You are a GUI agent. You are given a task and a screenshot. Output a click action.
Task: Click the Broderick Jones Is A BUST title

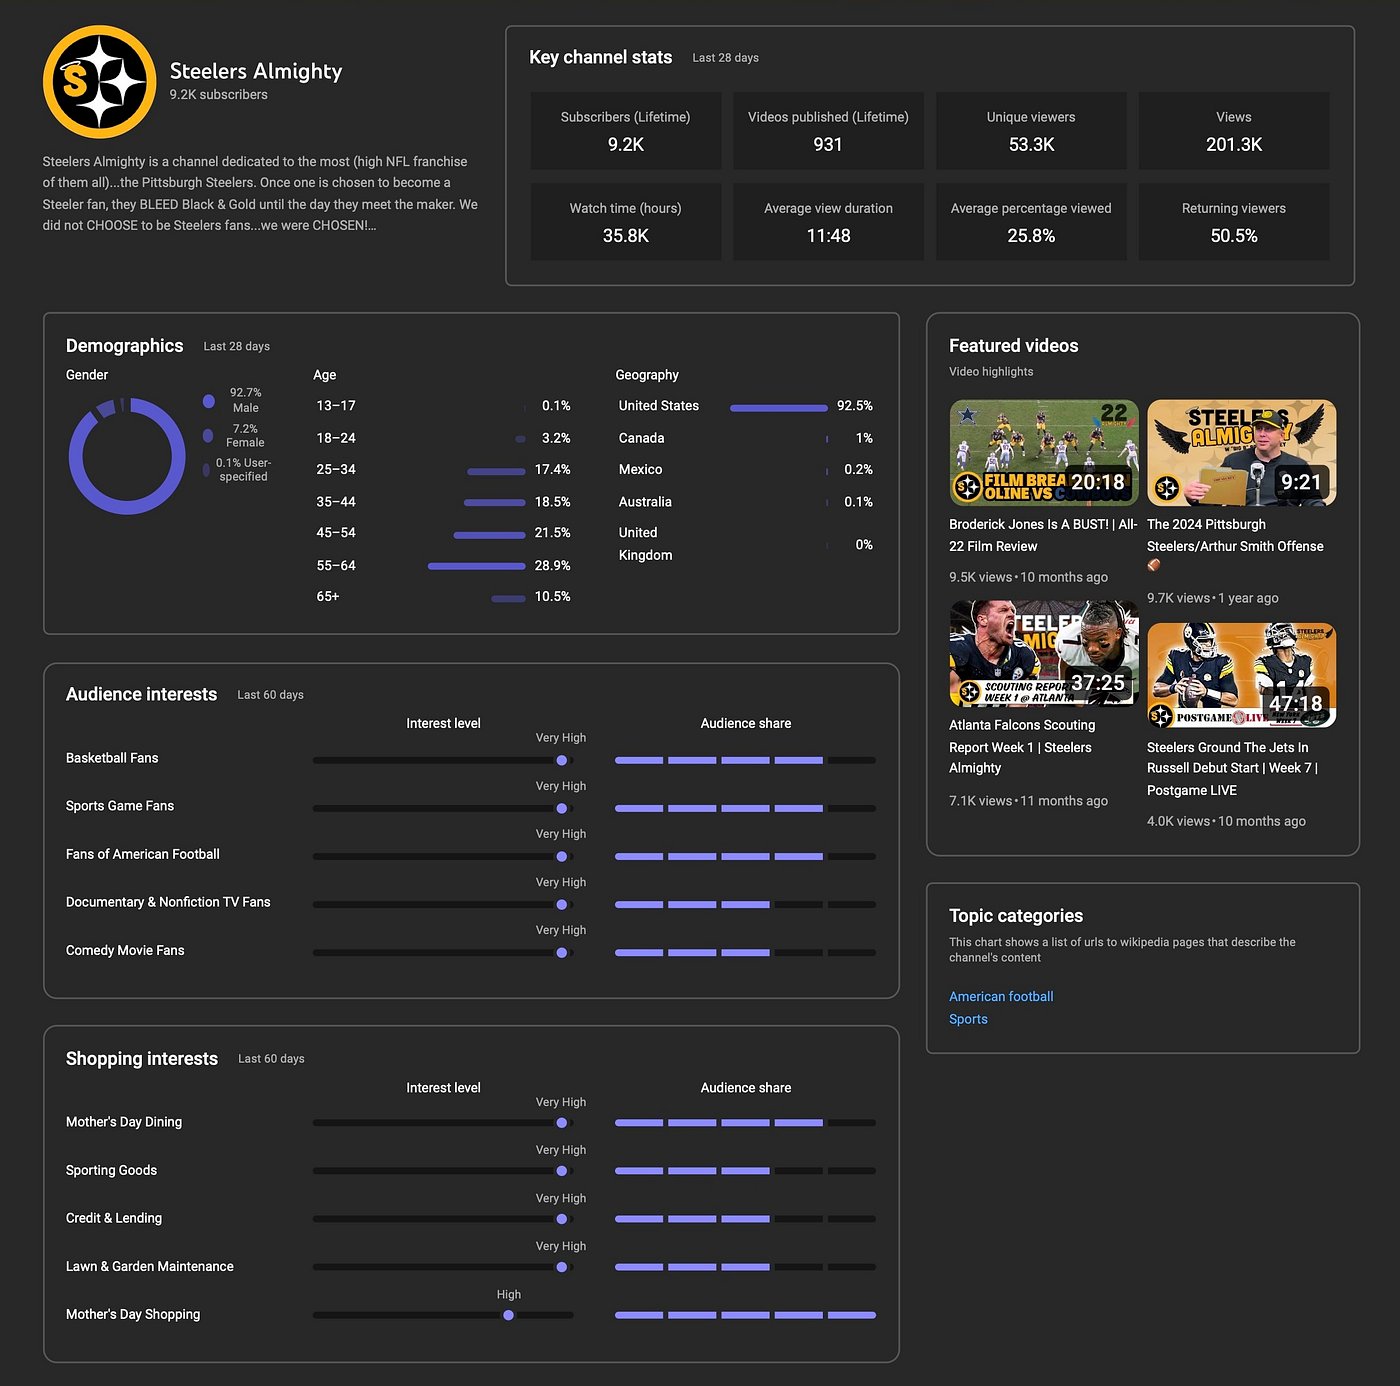[1043, 535]
